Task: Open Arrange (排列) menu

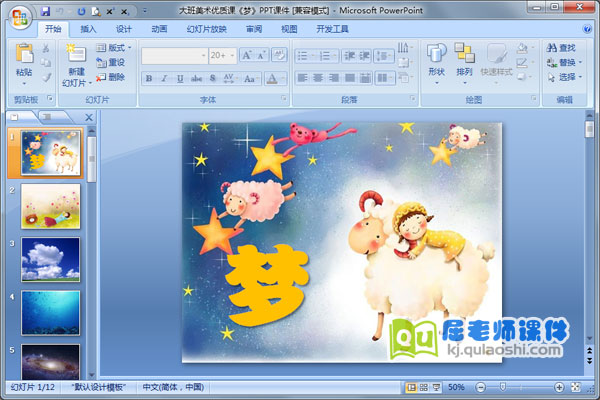Action: (465, 64)
